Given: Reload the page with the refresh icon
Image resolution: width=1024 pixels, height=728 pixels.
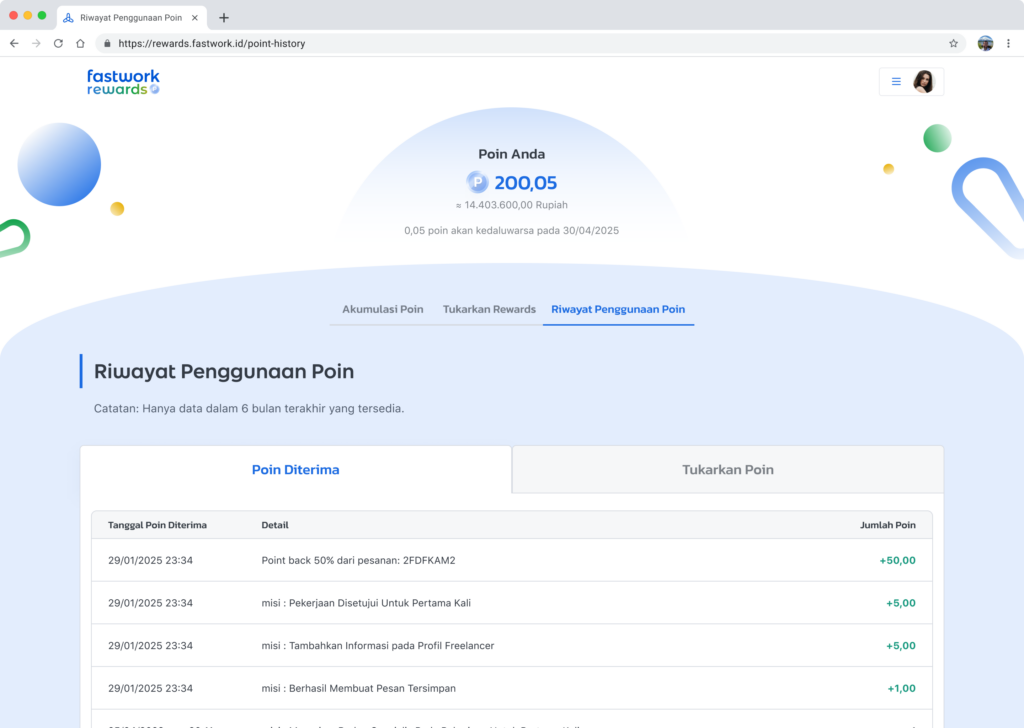Looking at the screenshot, I should [x=58, y=43].
